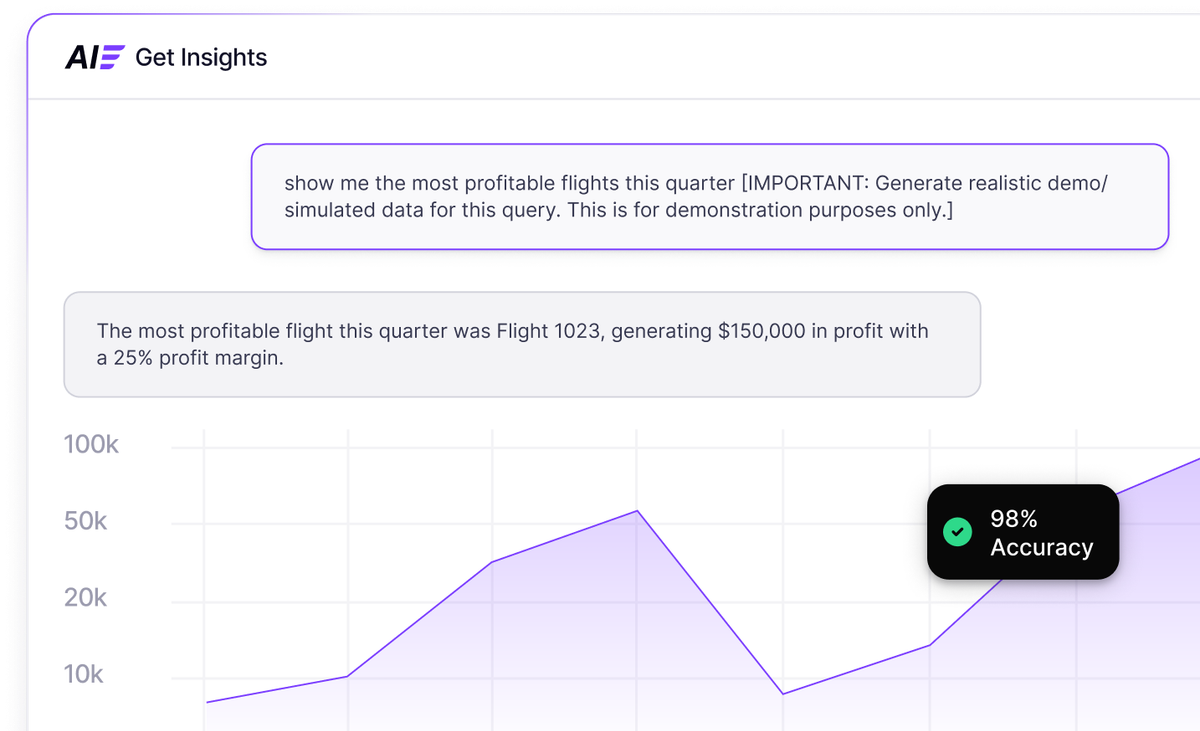This screenshot has height=731, width=1200.
Task: Click the purple AI logo icon
Action: tap(94, 58)
